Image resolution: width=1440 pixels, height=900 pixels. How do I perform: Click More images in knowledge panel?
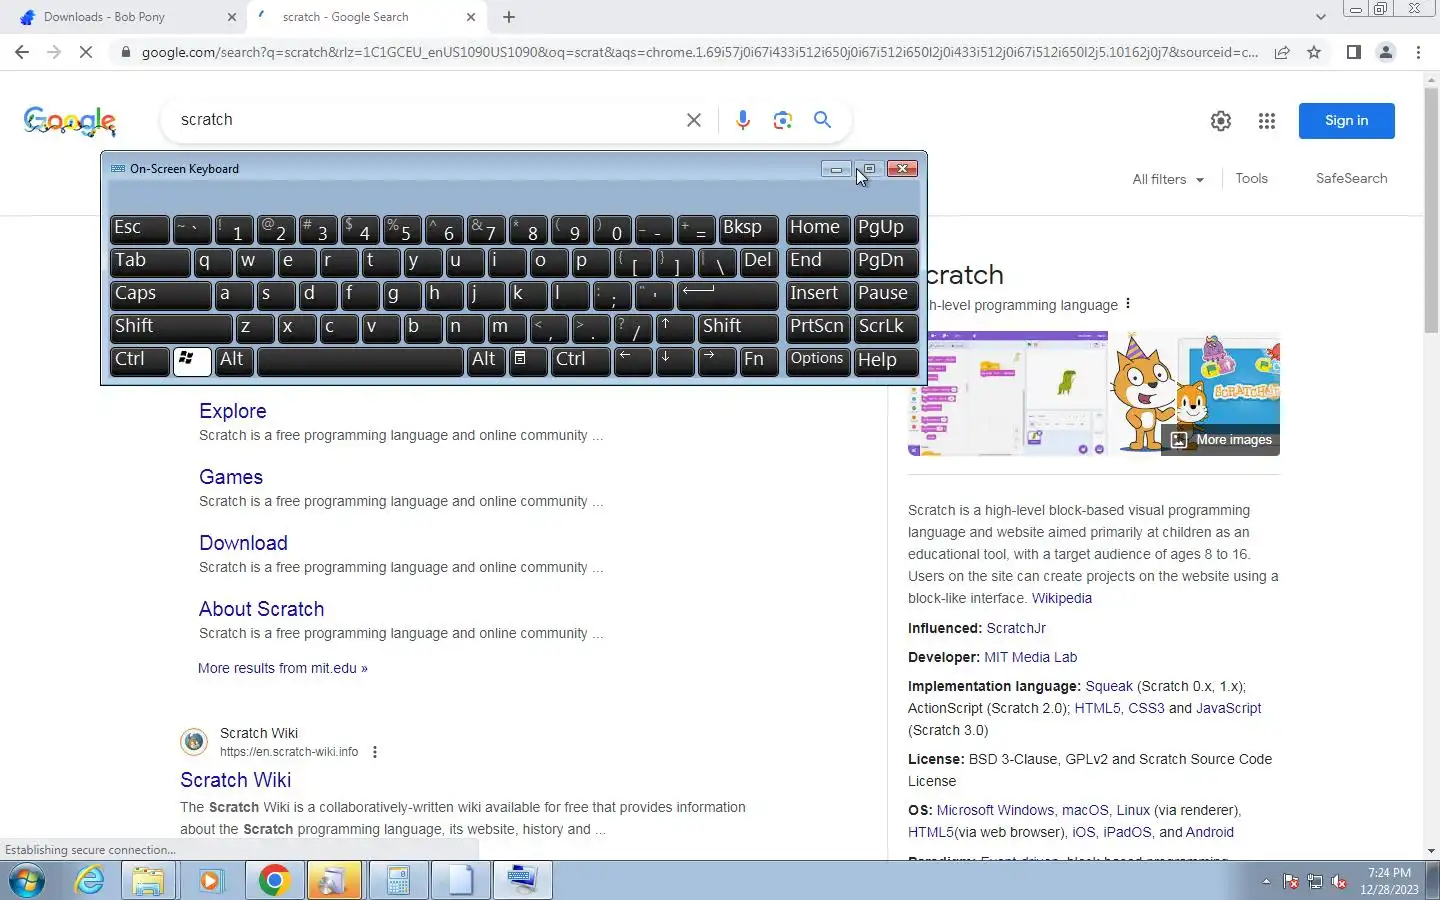(1221, 440)
